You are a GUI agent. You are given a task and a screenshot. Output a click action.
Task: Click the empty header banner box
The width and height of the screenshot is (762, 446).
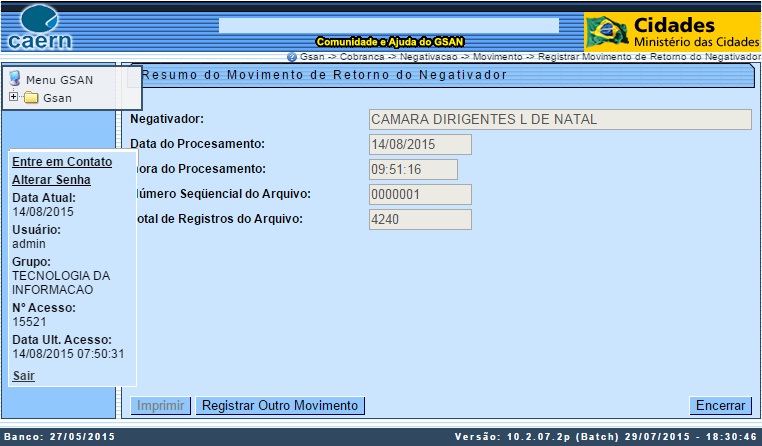pos(389,25)
